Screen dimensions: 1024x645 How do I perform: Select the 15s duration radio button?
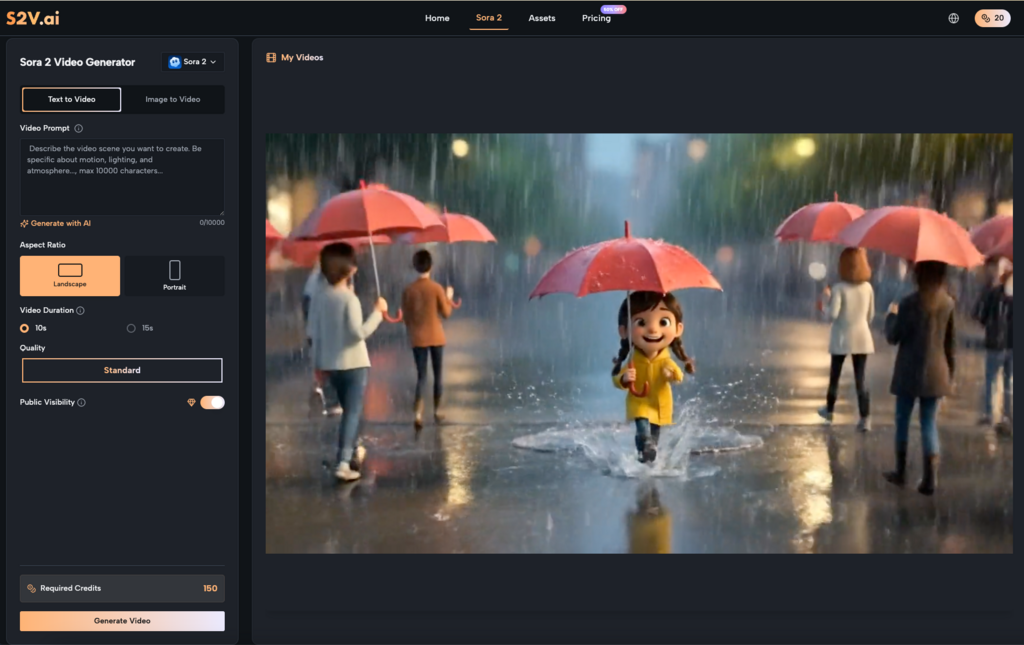(131, 328)
